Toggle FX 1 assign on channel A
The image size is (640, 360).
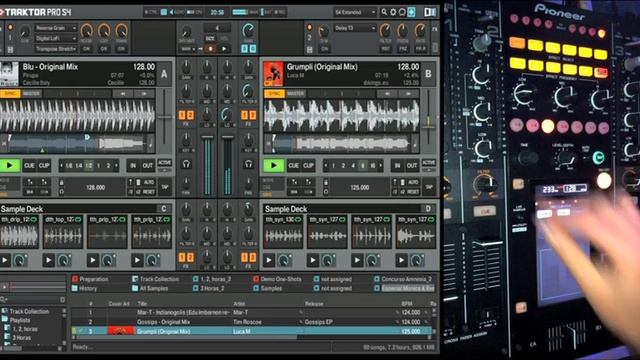point(182,116)
